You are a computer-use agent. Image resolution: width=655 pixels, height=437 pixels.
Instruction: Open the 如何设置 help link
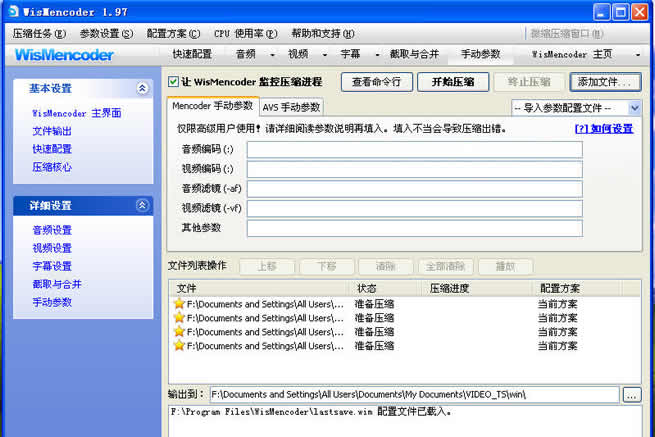[604, 129]
